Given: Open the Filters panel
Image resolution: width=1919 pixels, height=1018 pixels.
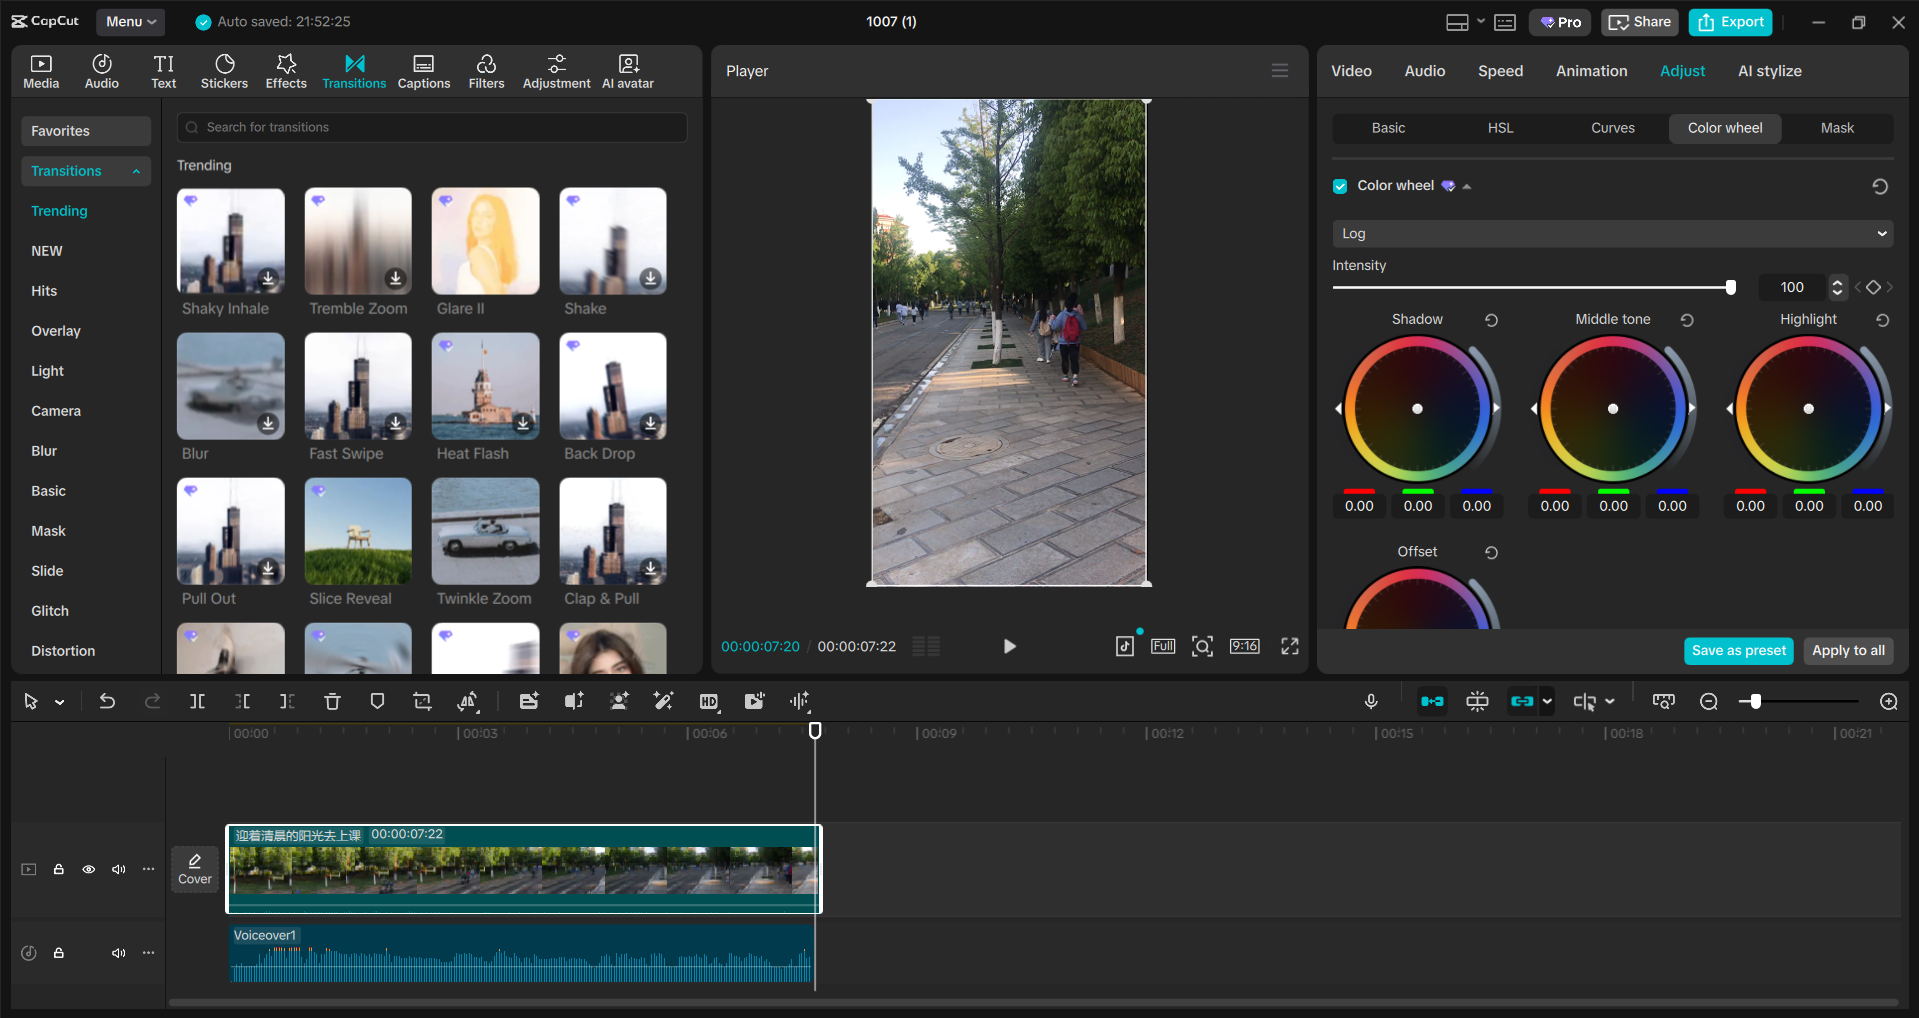Looking at the screenshot, I should click(486, 70).
